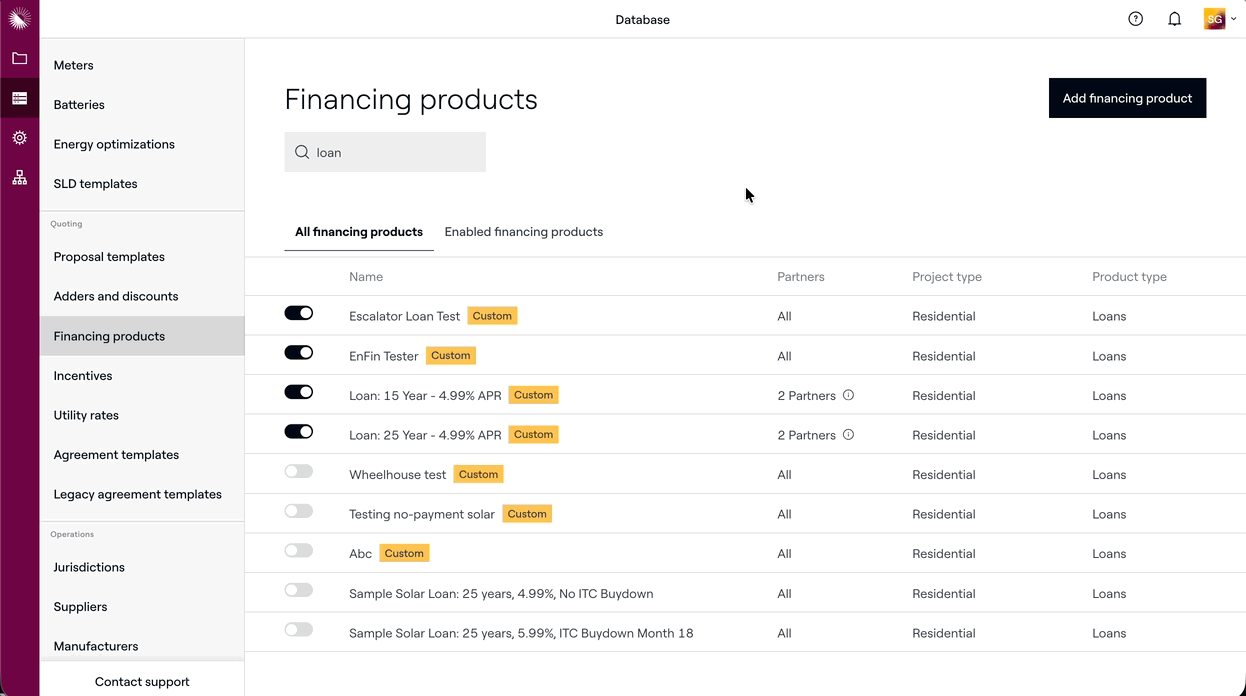Viewport: 1246px width, 696px height.
Task: Select the Database icon in the left rail
Action: (19, 98)
